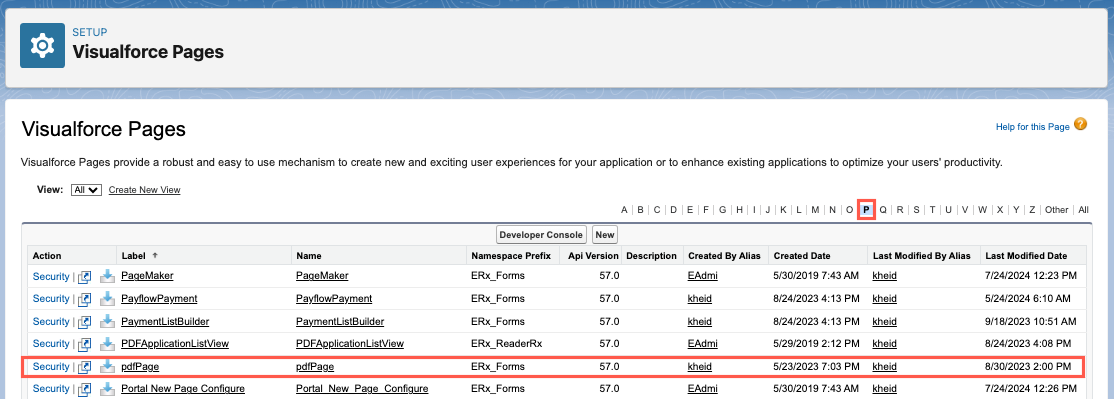Filter pages by letter Q
The image size is (1114, 399).
883,209
